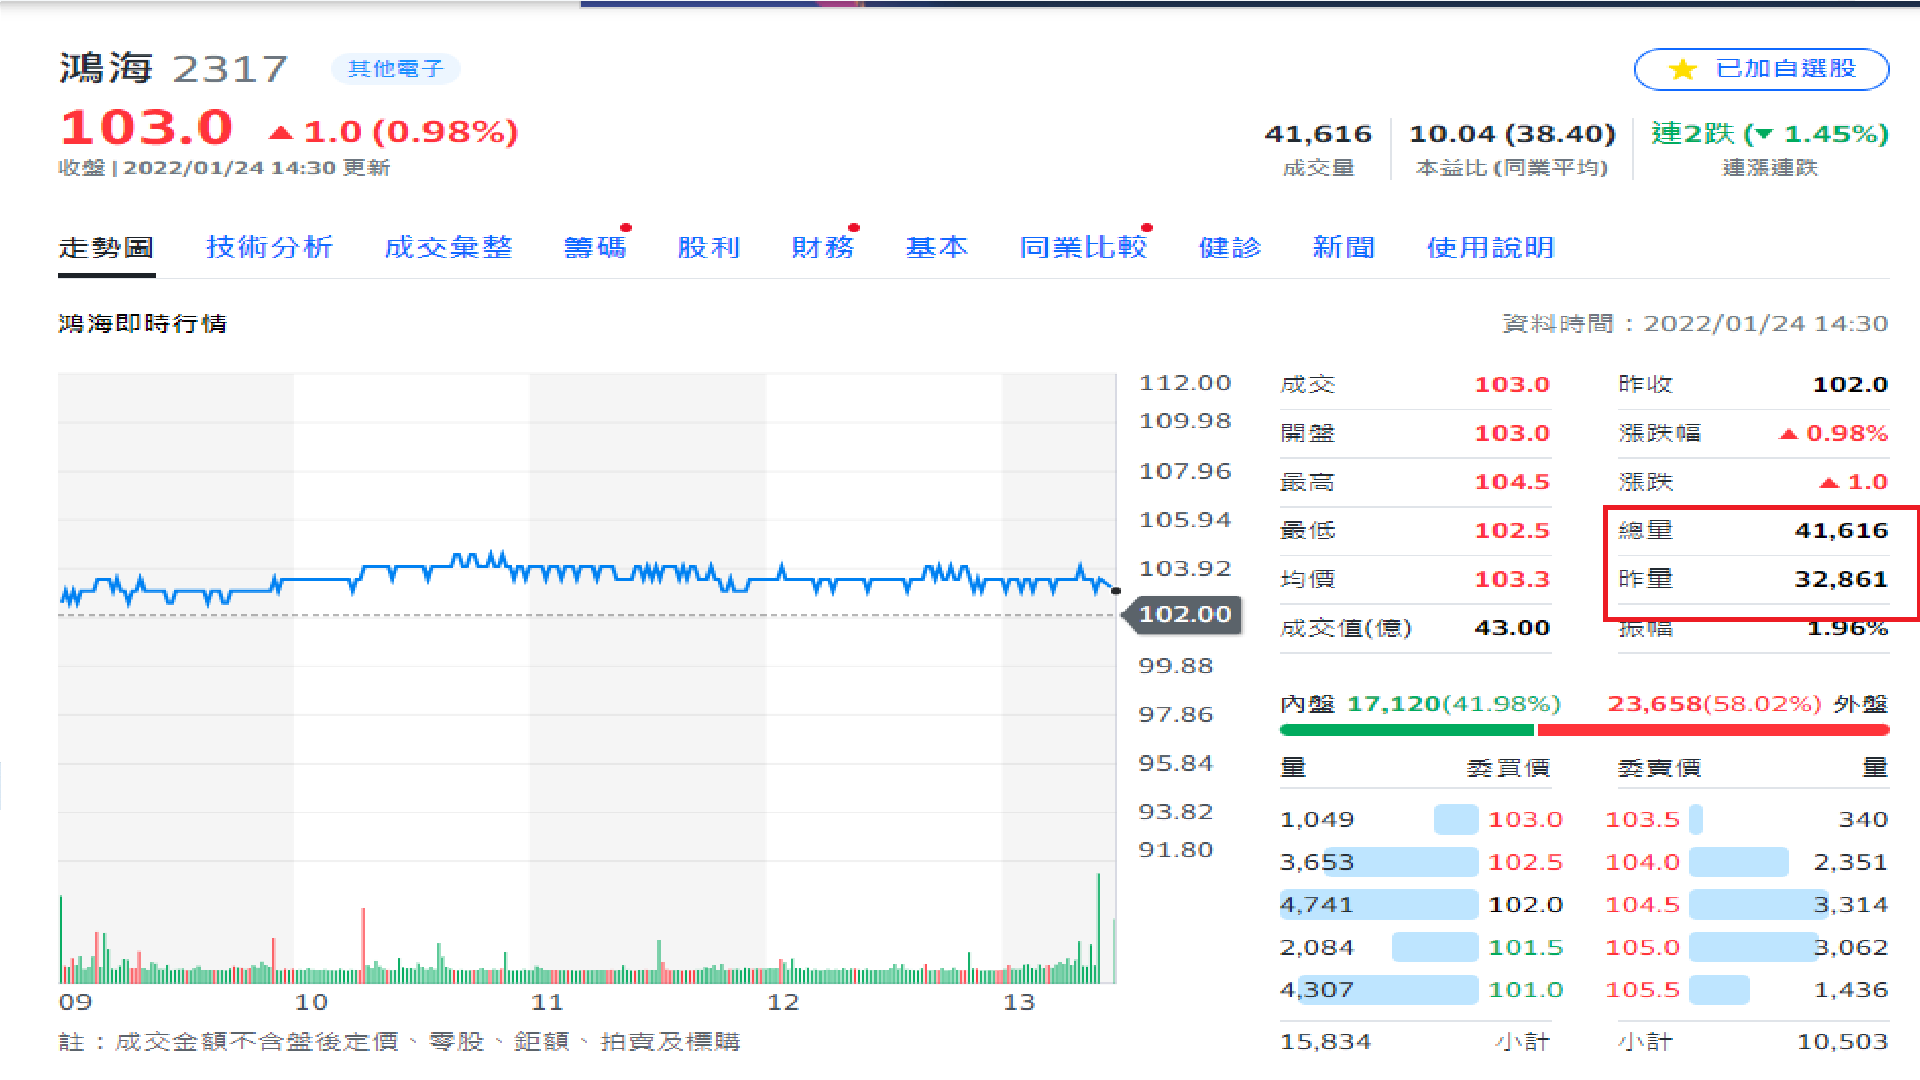1920x1080 pixels.
Task: Click the 委賣價 105.0 ask price
Action: coord(1642,947)
